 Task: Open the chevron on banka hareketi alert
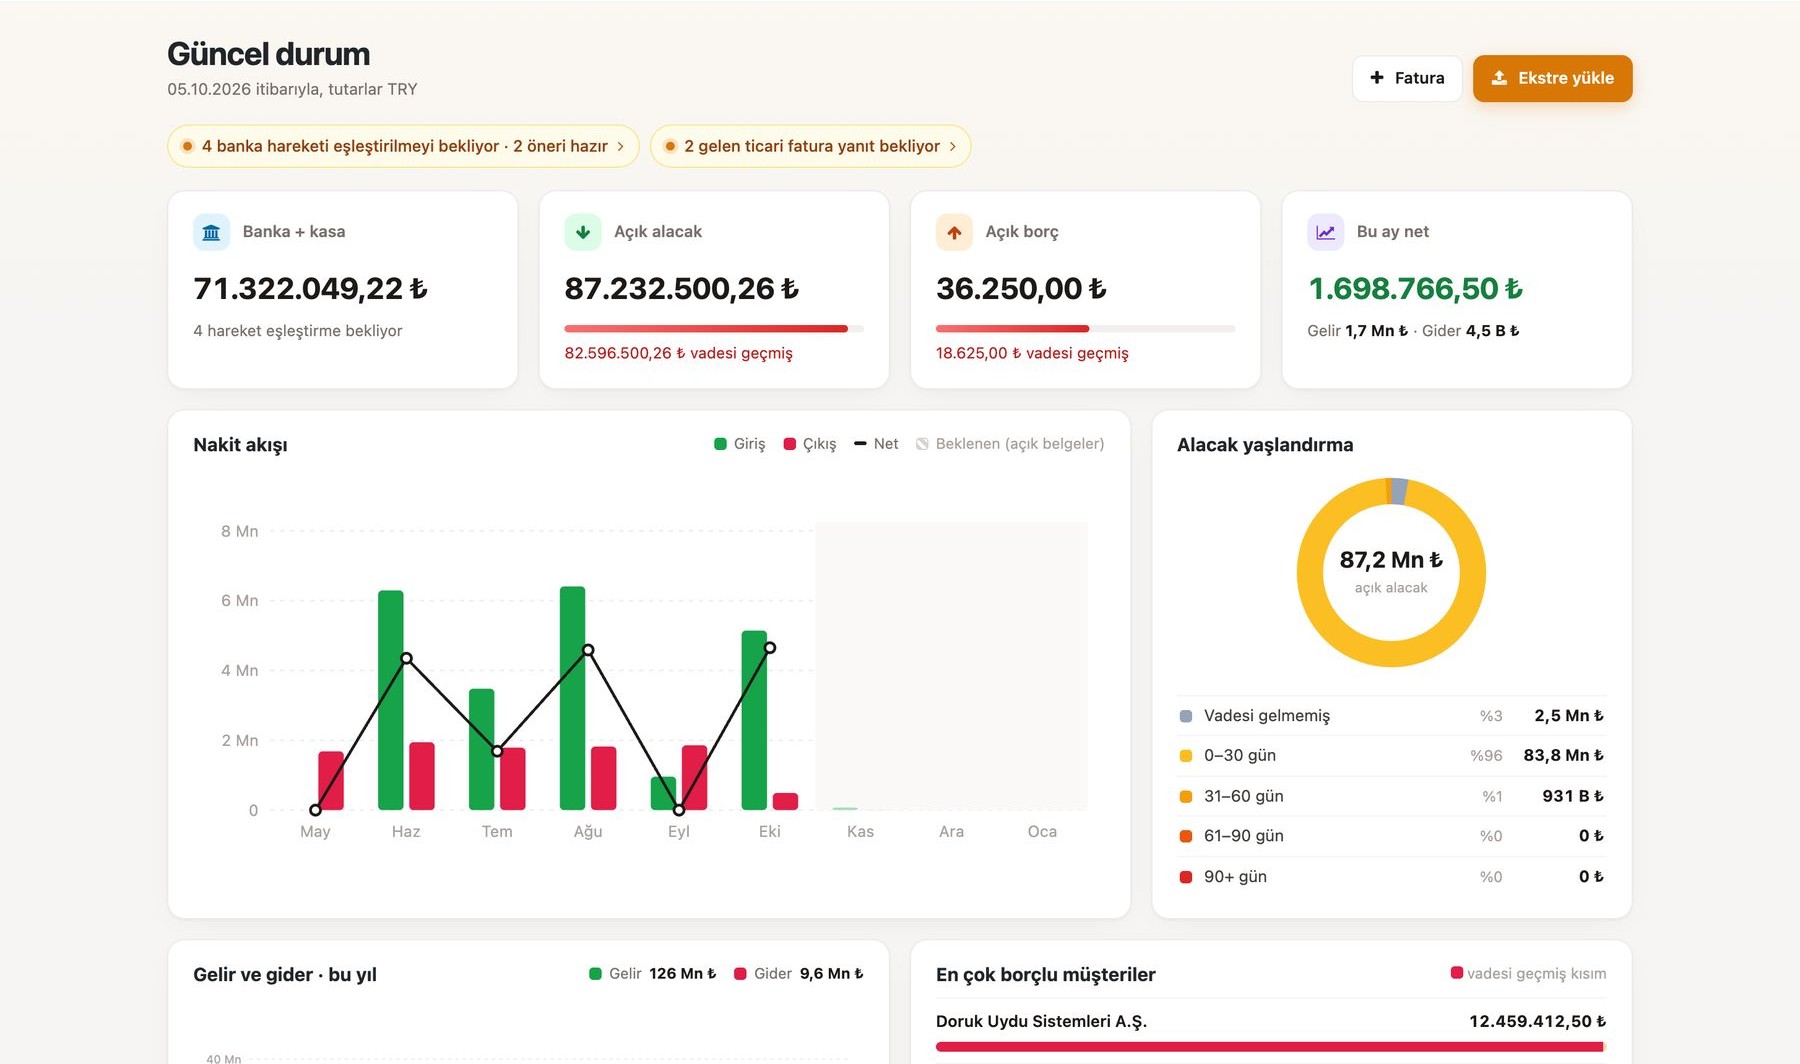[x=620, y=146]
